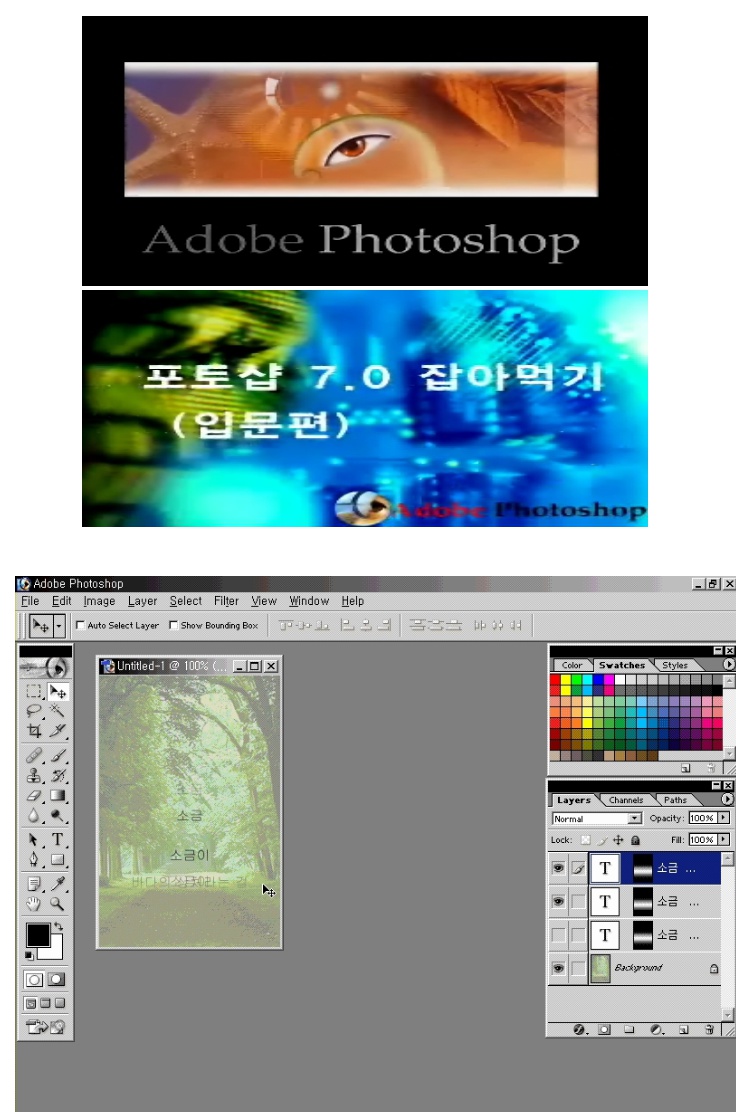Select the Hand tool
Image resolution: width=736 pixels, height=1112 pixels.
(34, 904)
